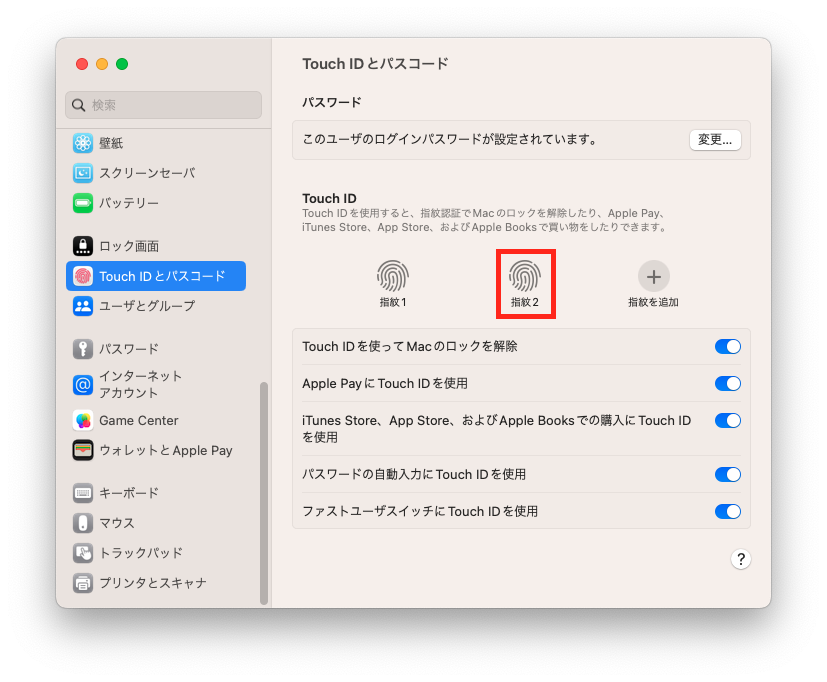The width and height of the screenshot is (827, 682).
Task: Click the マウス mouse icon
Action: coord(83,523)
